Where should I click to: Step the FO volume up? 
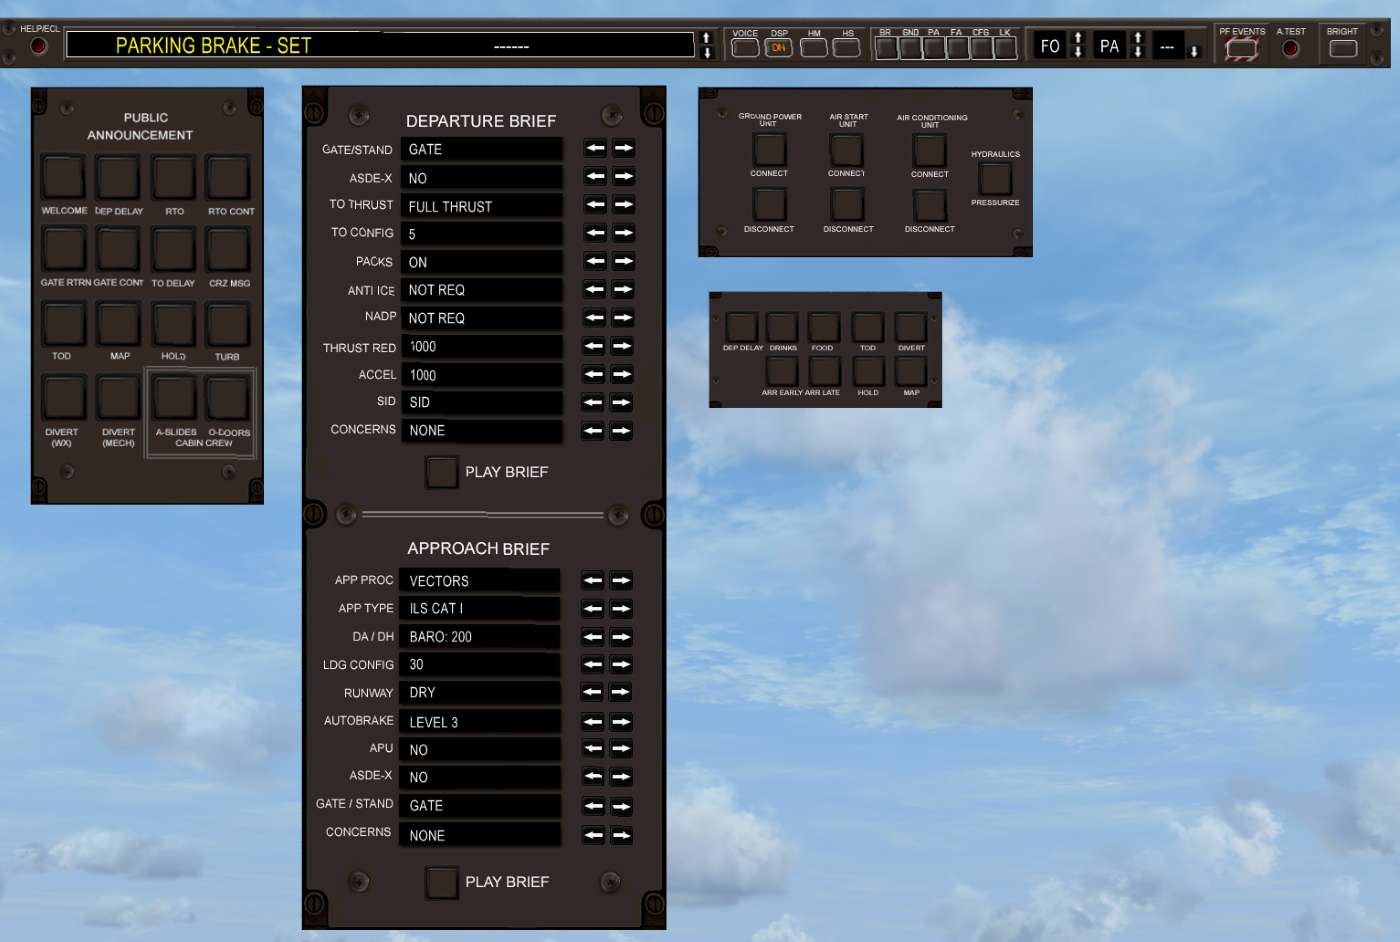(1078, 38)
